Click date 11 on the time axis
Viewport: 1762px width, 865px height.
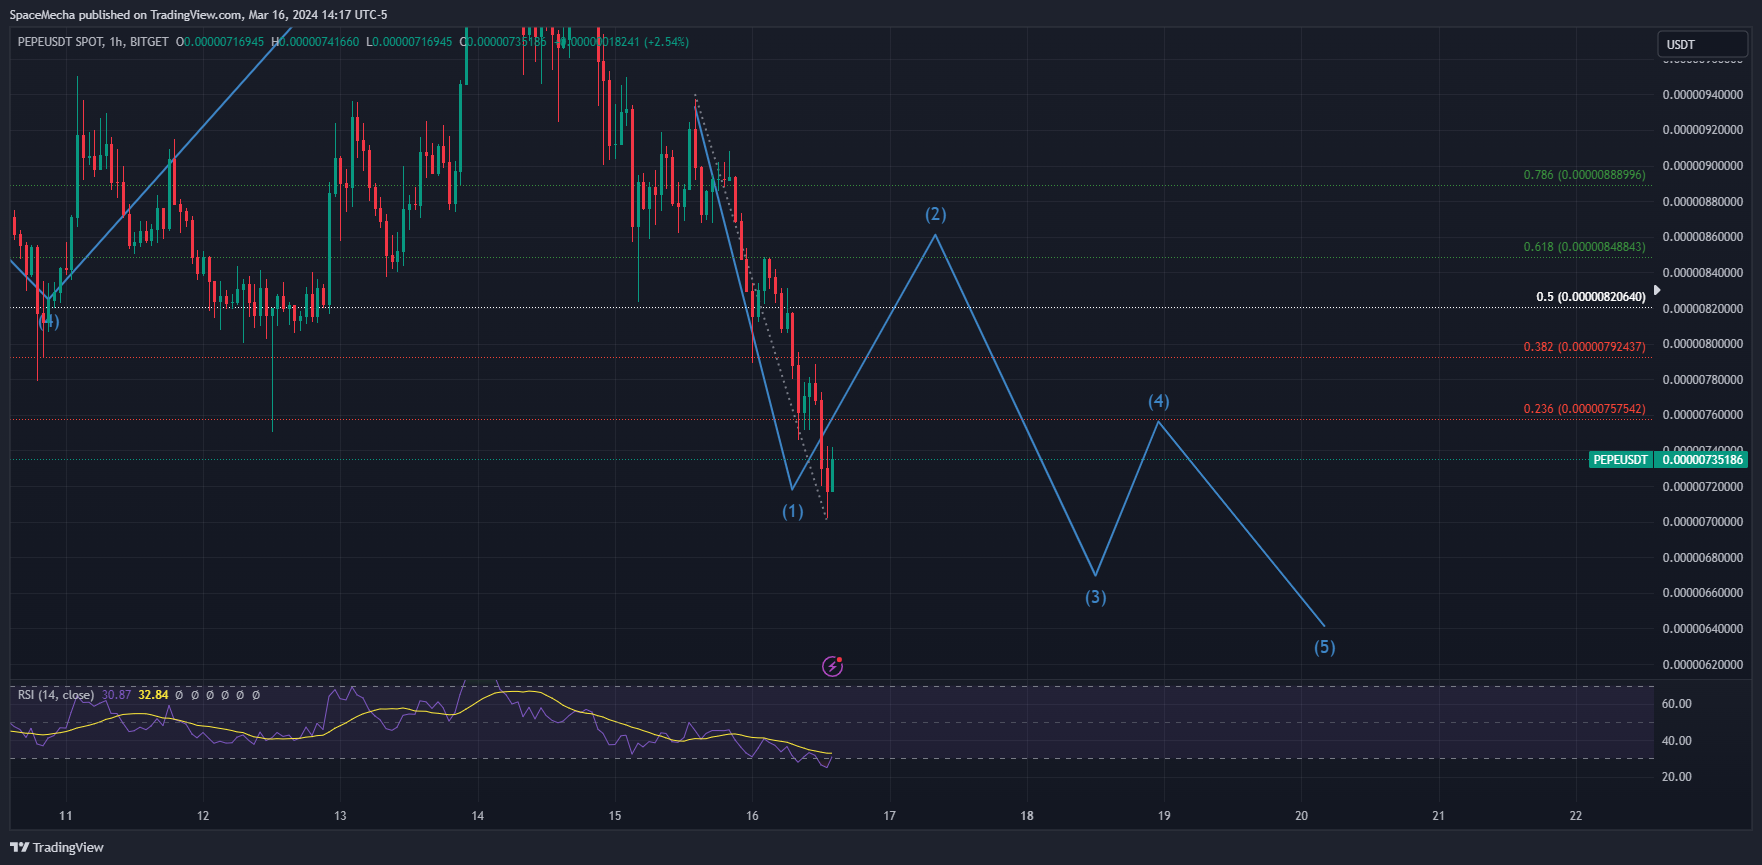[x=66, y=816]
